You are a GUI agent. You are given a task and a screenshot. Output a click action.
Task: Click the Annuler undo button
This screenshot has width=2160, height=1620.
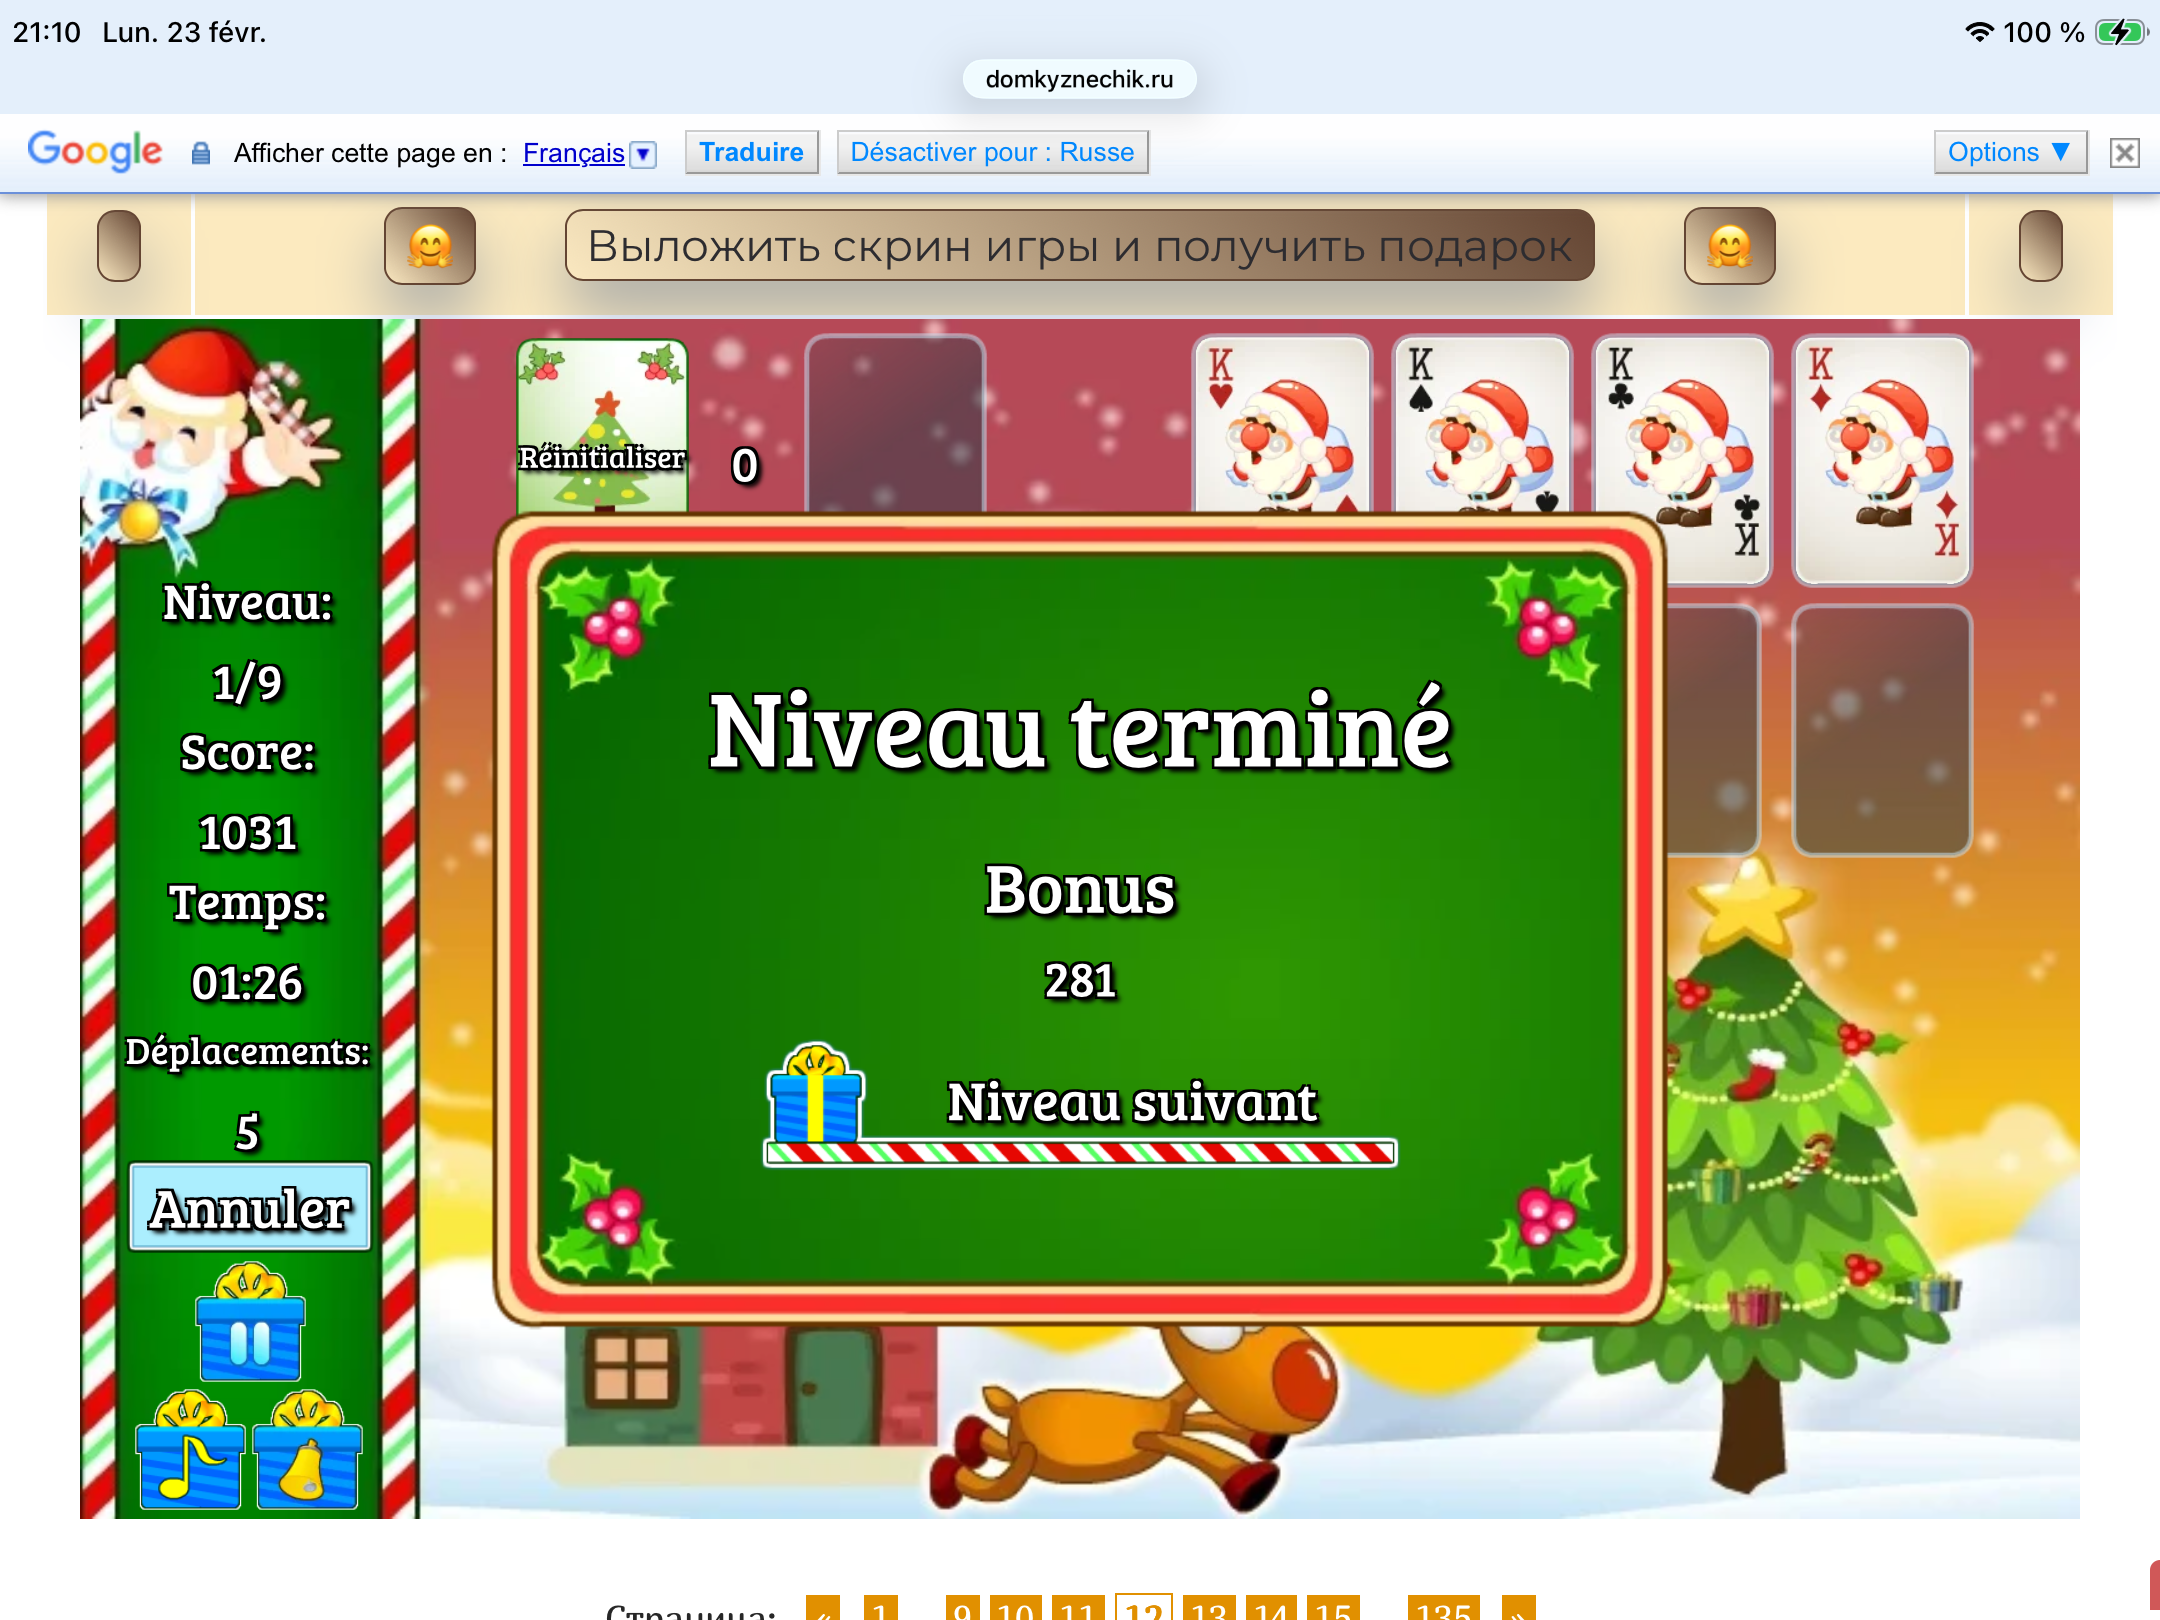(x=250, y=1208)
